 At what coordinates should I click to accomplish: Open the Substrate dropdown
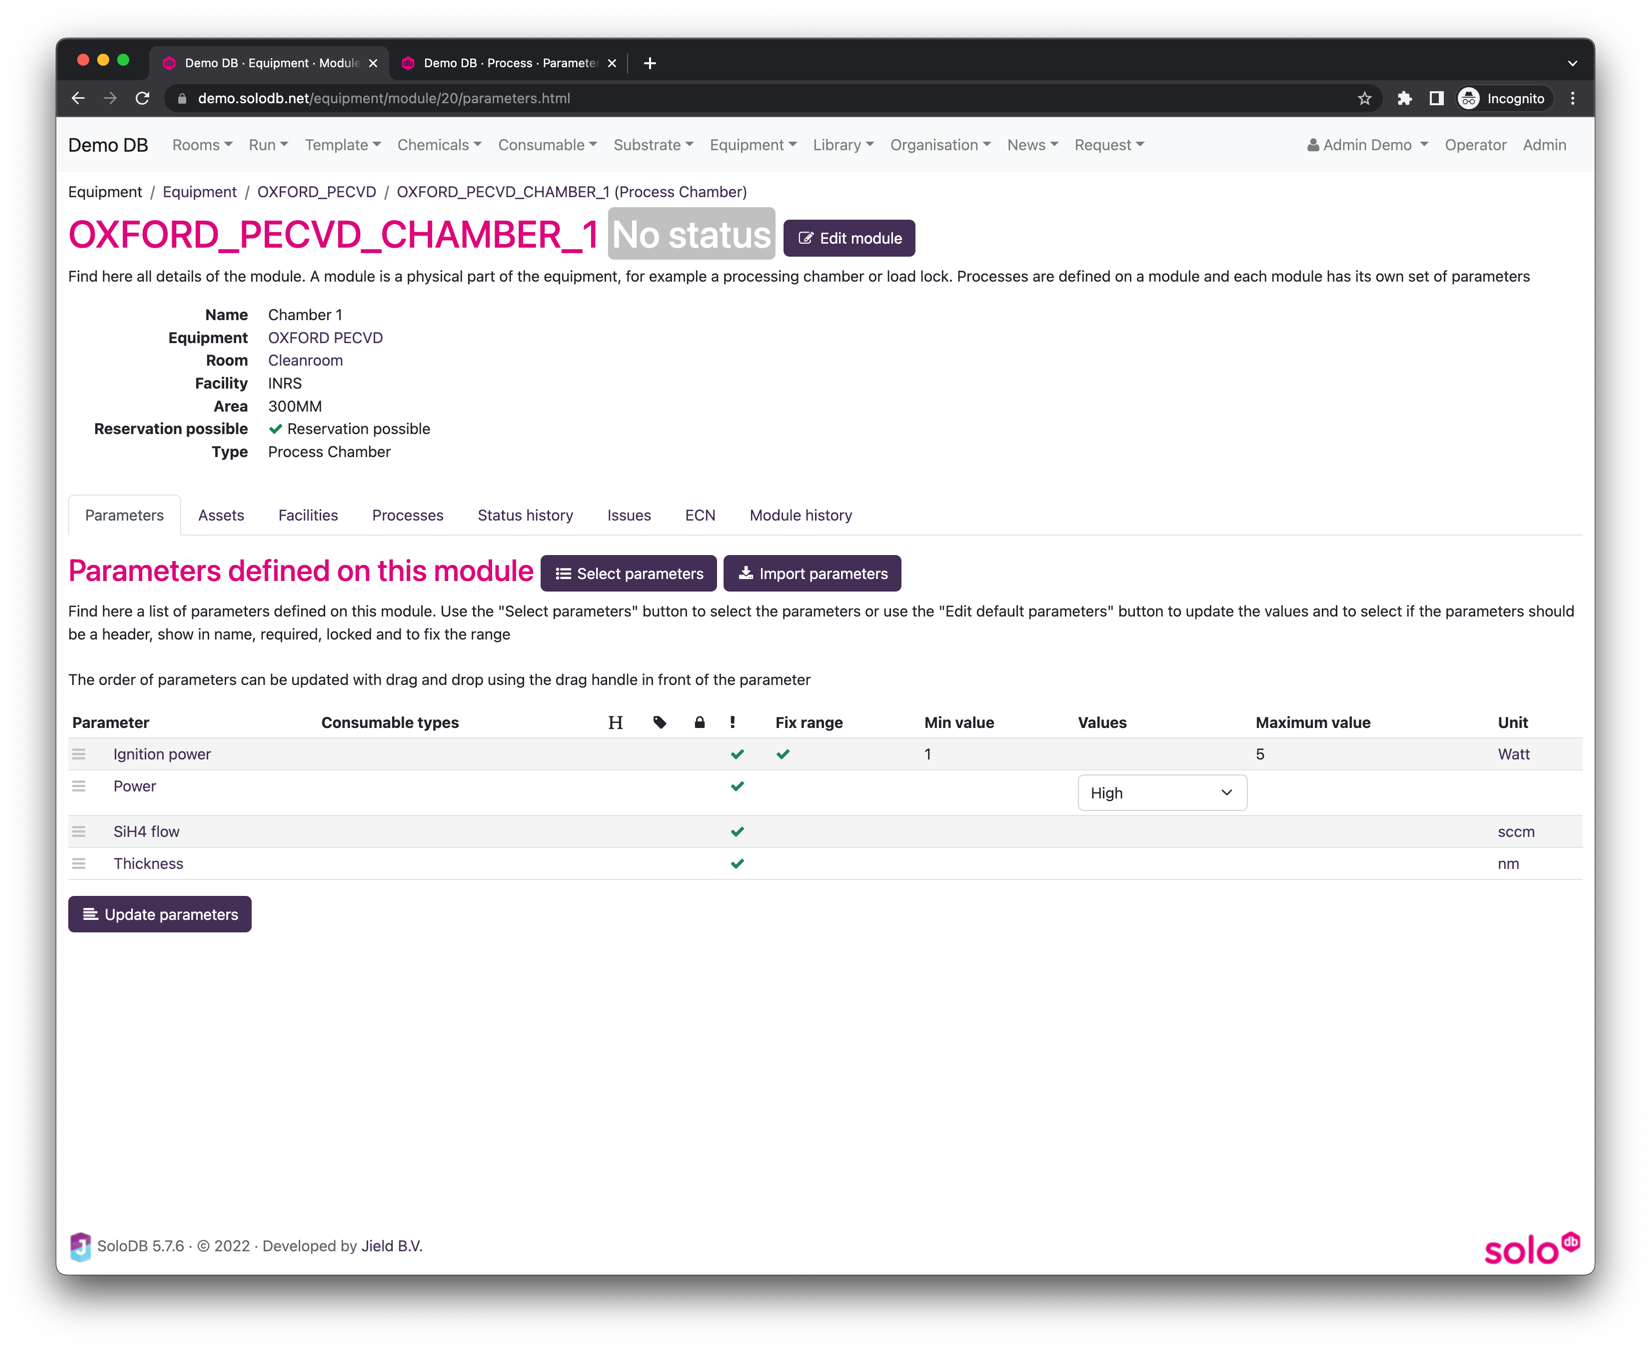coord(653,145)
